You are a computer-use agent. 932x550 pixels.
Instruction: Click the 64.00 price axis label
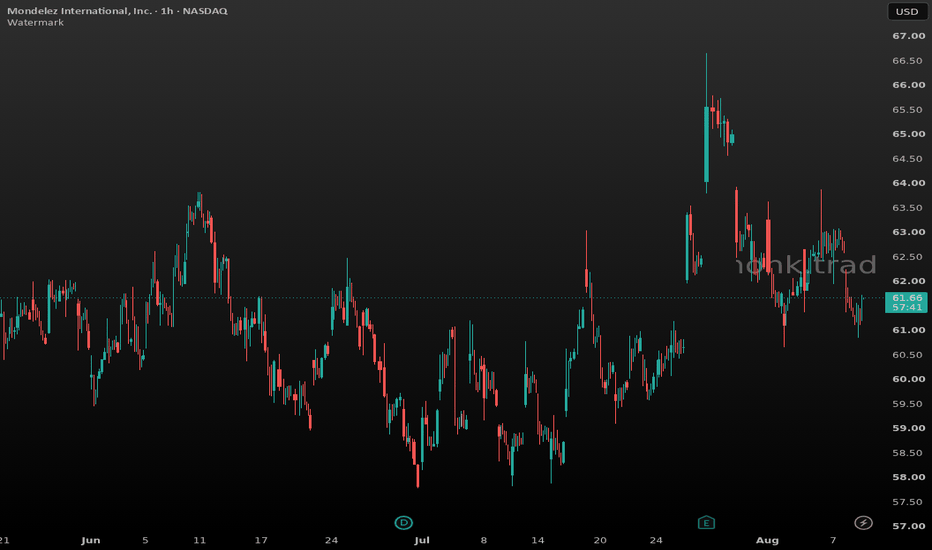(x=908, y=183)
